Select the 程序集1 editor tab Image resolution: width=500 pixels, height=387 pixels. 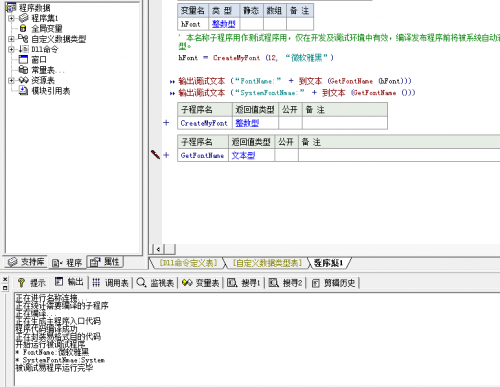pyautogui.click(x=328, y=263)
